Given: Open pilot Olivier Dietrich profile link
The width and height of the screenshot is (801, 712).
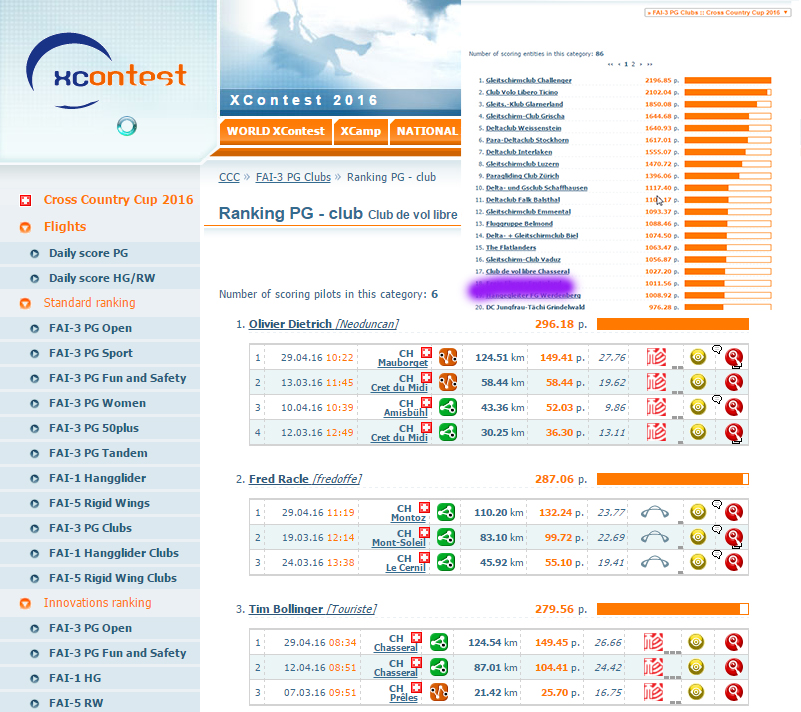Looking at the screenshot, I should point(323,324).
